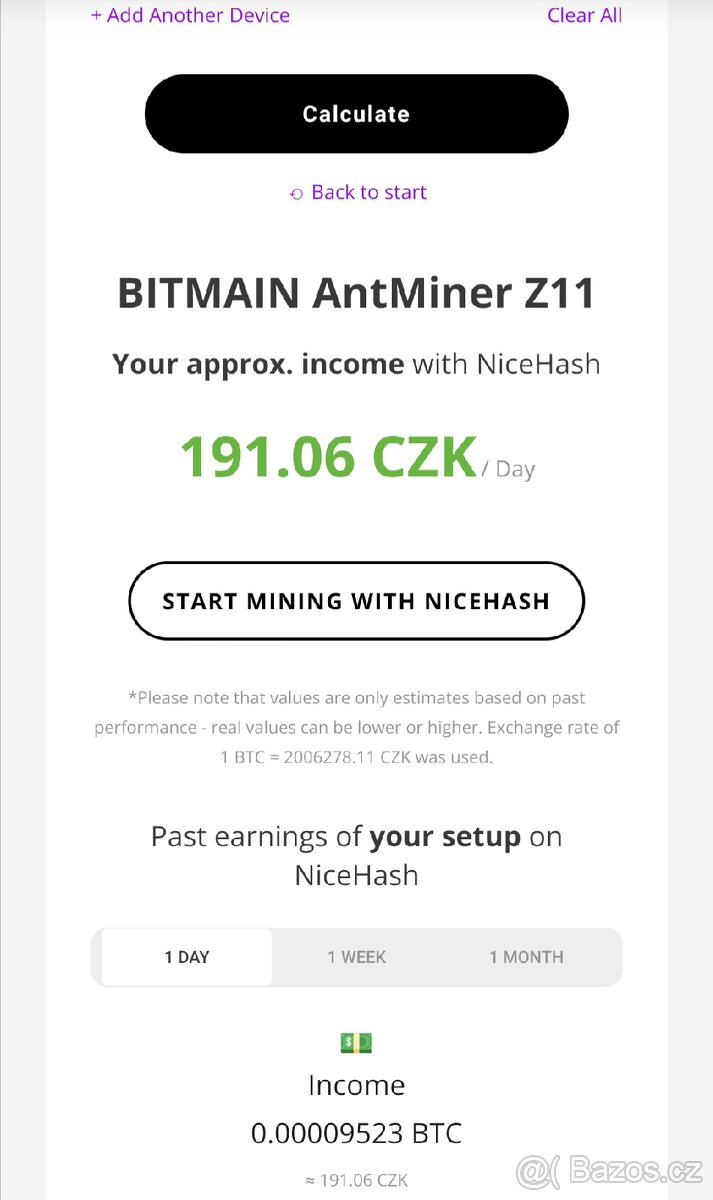This screenshot has width=713, height=1200.
Task: Open the Add Another Device link
Action: click(190, 15)
